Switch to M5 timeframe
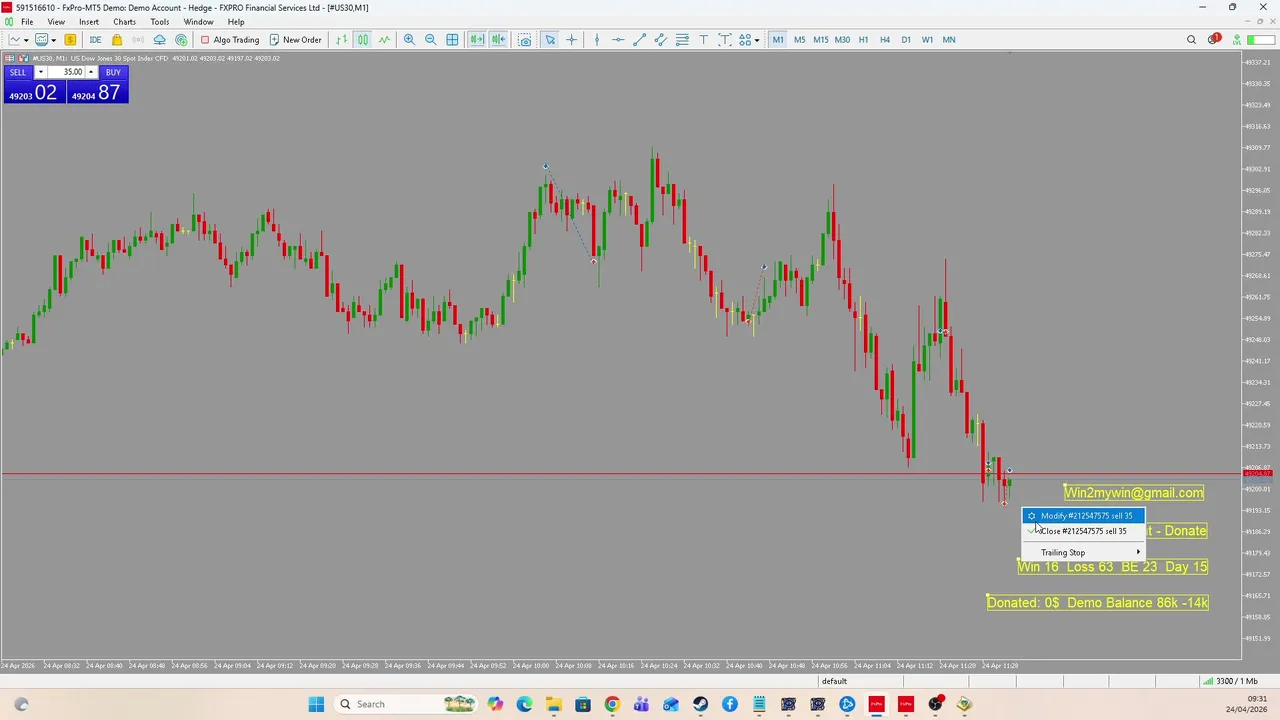 [799, 40]
